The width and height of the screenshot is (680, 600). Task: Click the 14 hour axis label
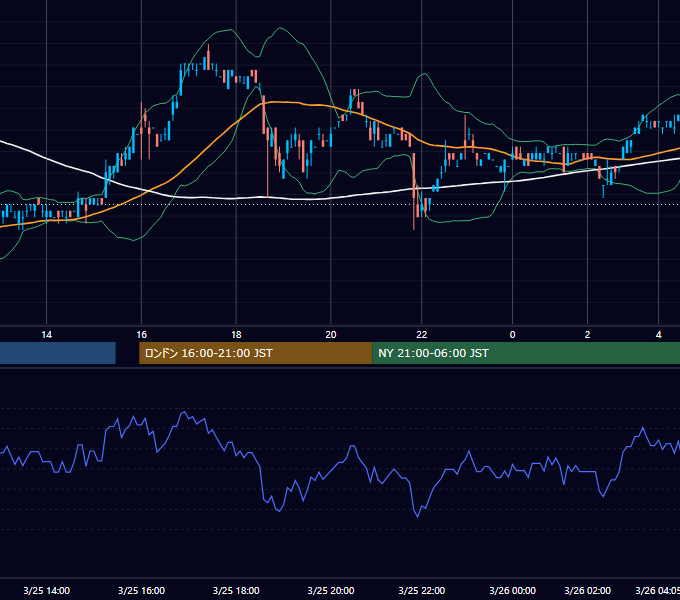(x=46, y=335)
